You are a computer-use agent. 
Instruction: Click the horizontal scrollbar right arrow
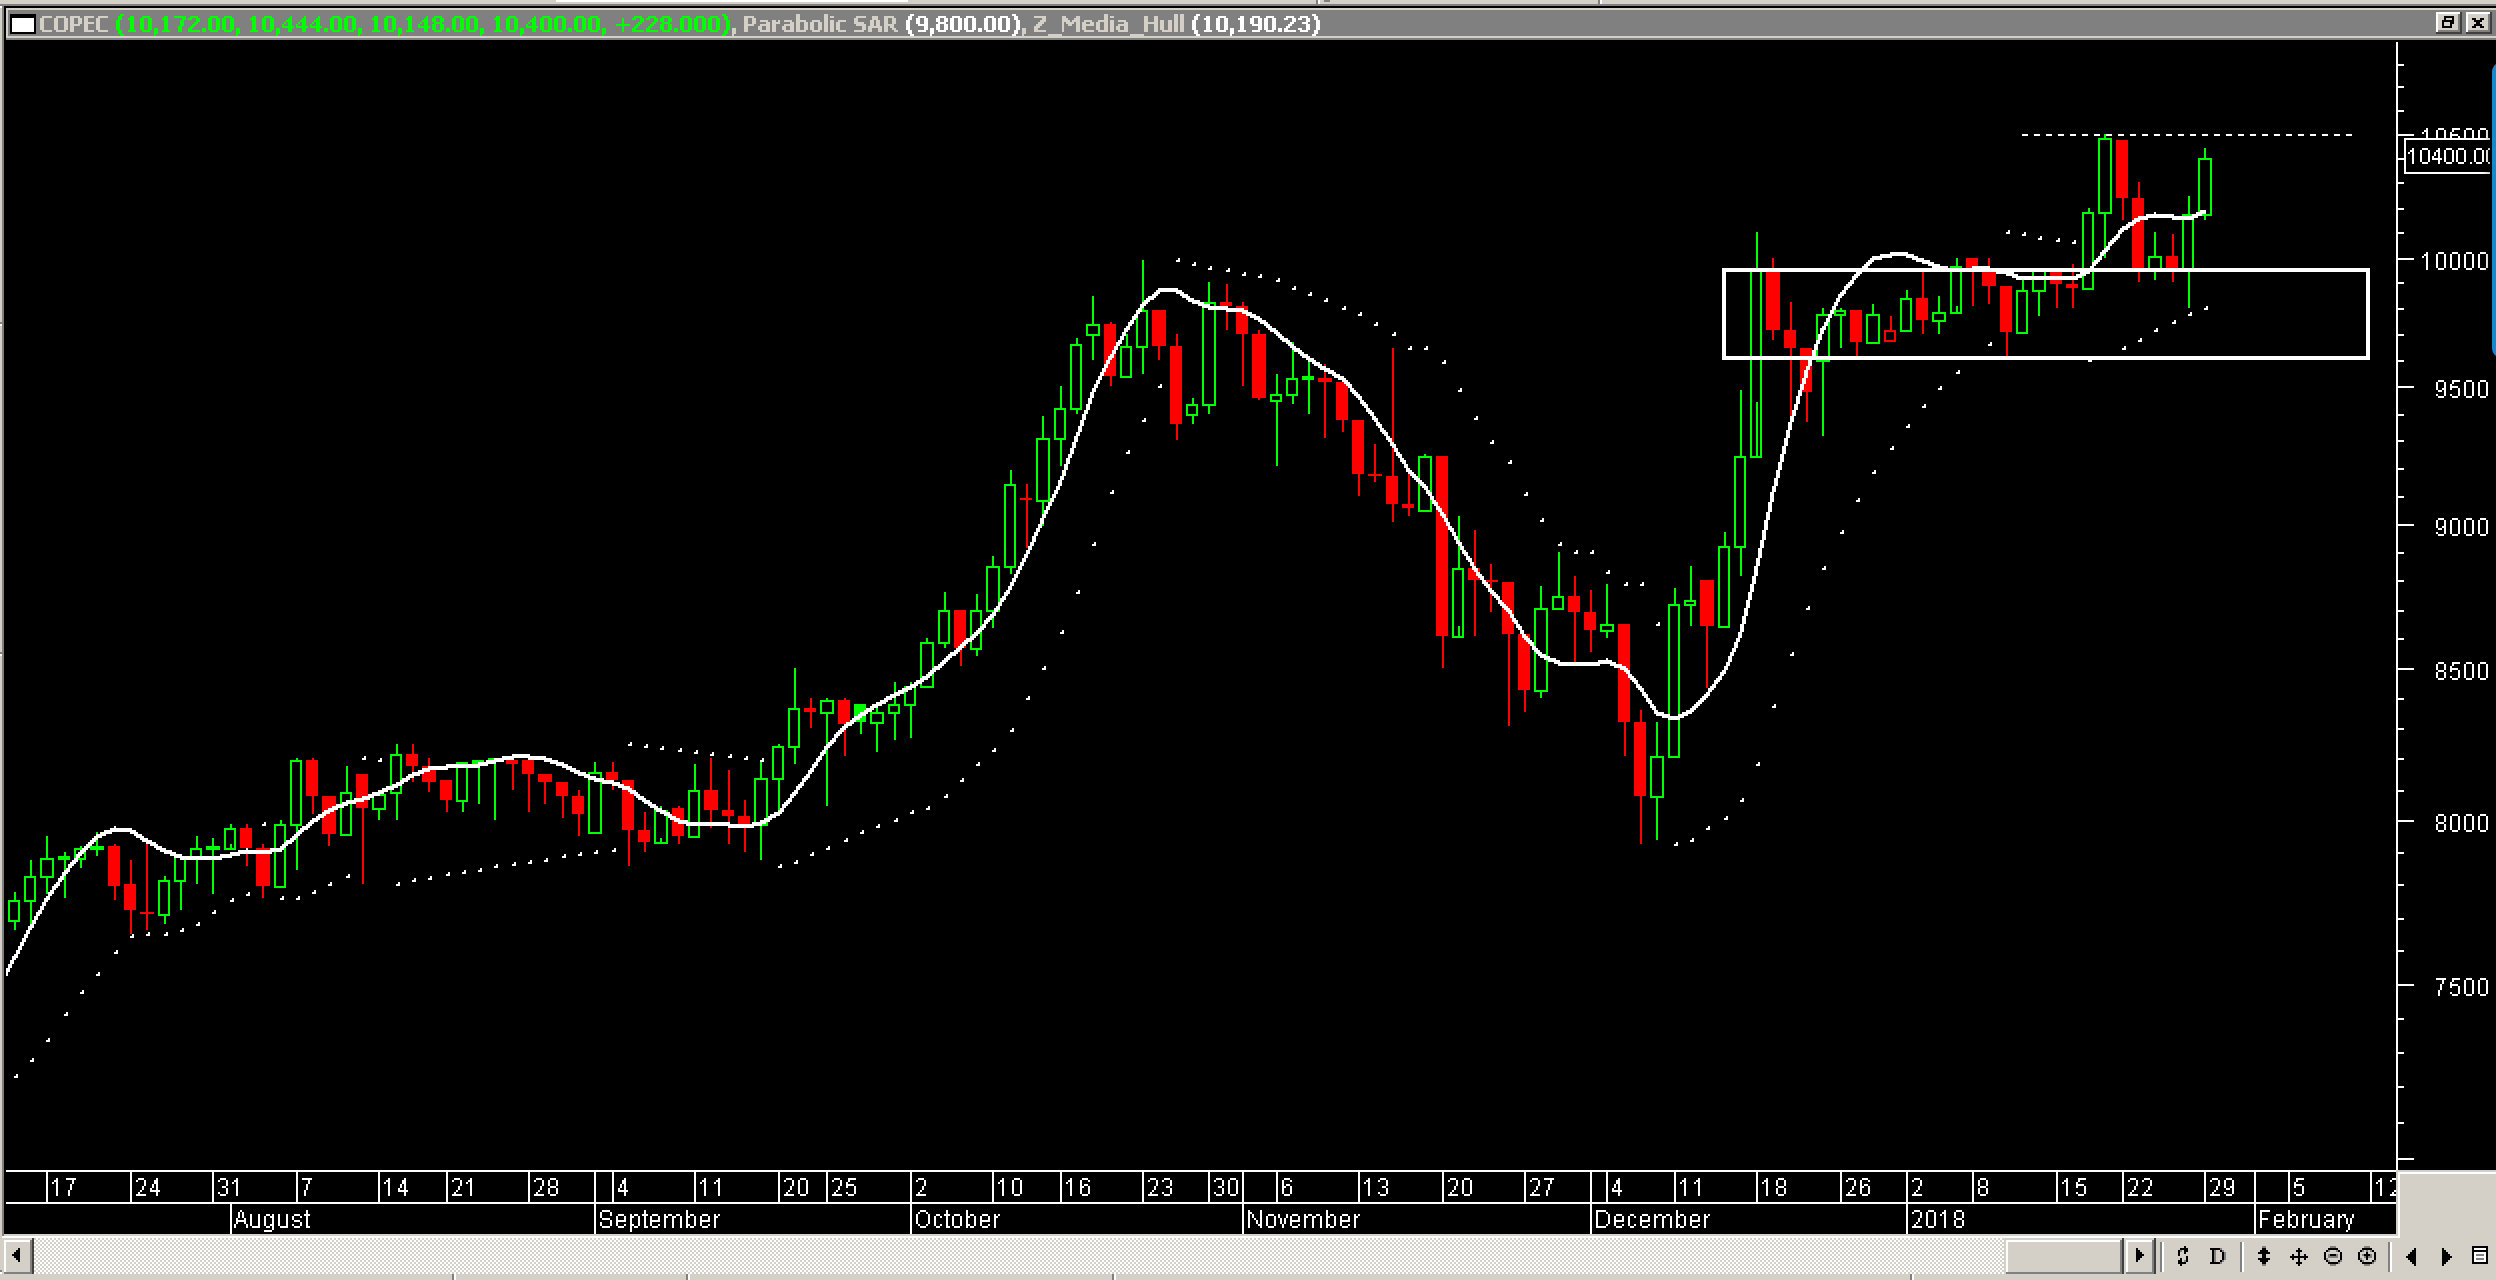coord(2139,1255)
